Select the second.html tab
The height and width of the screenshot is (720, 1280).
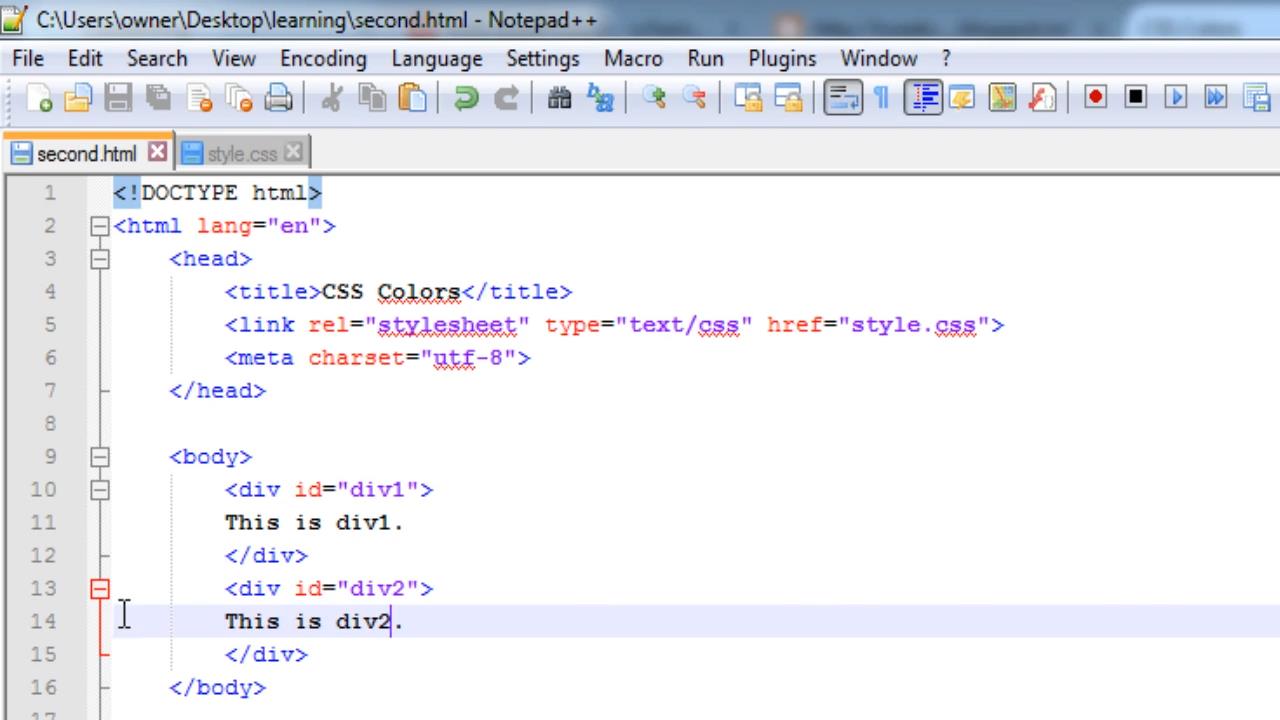(x=86, y=154)
